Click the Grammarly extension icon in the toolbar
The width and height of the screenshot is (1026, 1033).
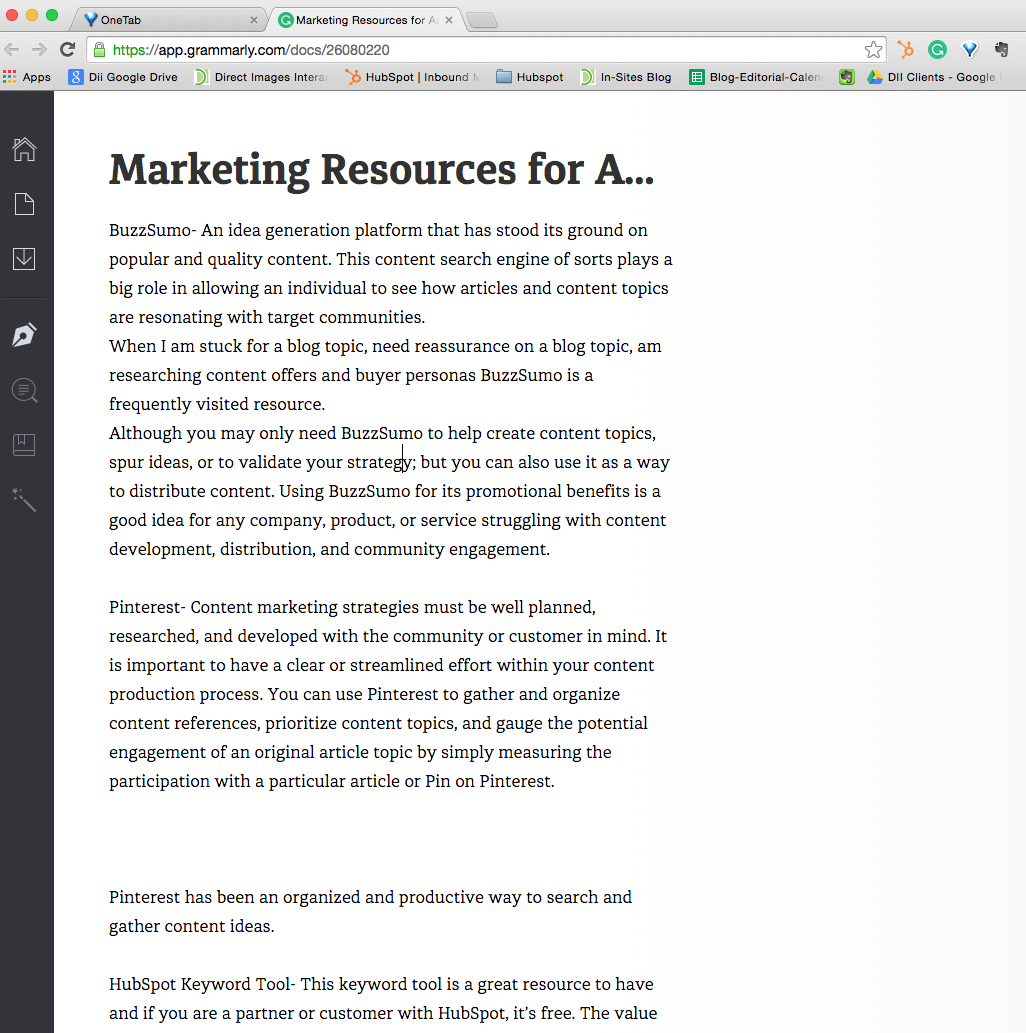[937, 49]
